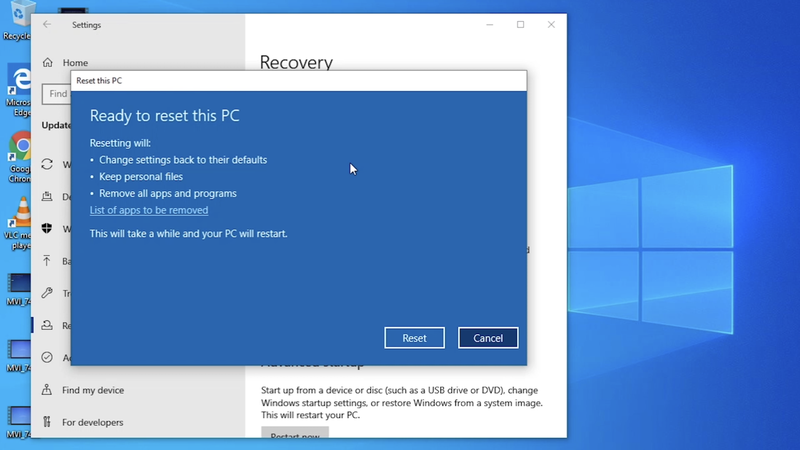Click the Find a setting search box
Screen dimensions: 800x450
[x=57, y=94]
